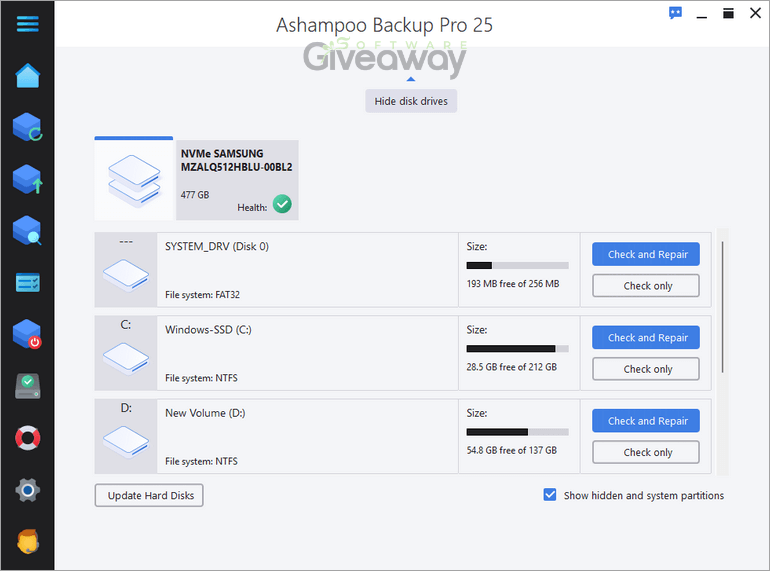Open the restore backup icon with up arrow
The width and height of the screenshot is (770, 571).
point(27,180)
